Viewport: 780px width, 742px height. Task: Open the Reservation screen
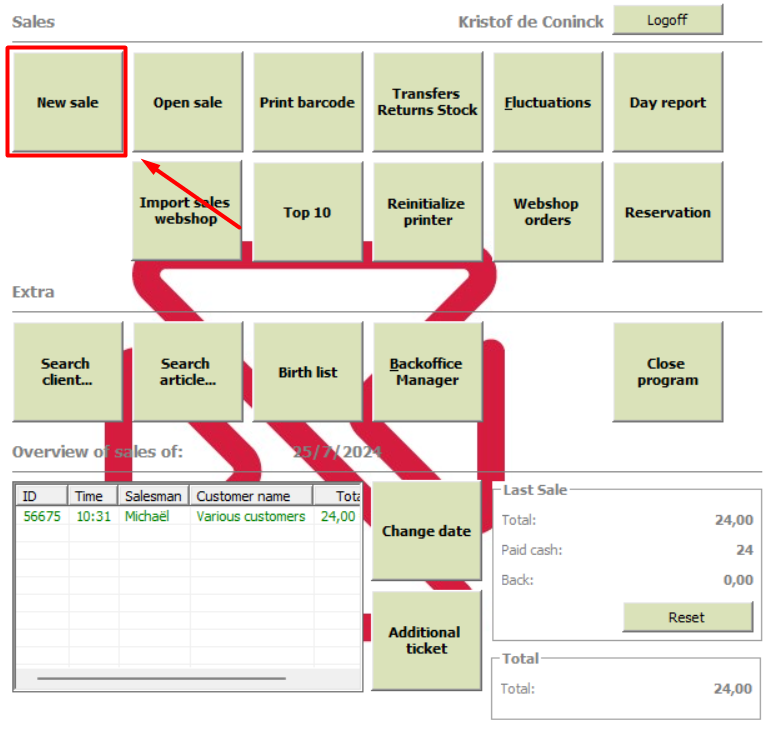point(668,212)
